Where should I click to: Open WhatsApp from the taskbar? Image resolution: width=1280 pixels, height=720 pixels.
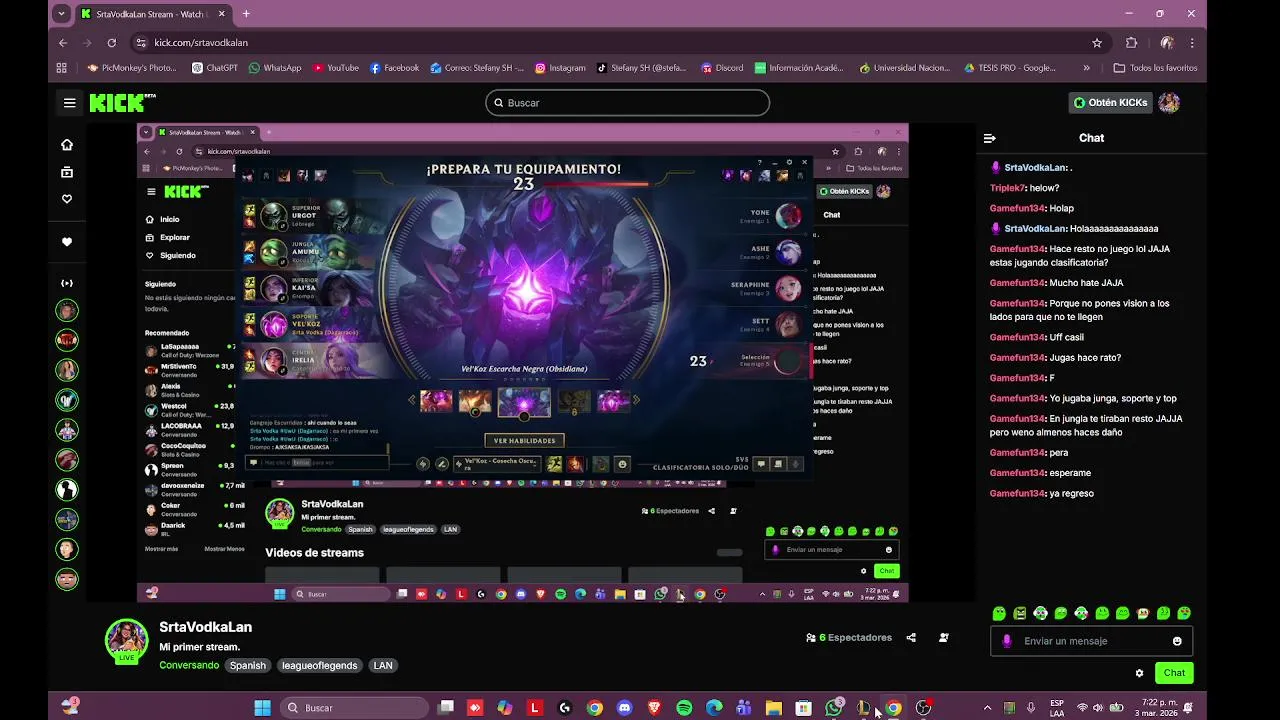coord(833,708)
